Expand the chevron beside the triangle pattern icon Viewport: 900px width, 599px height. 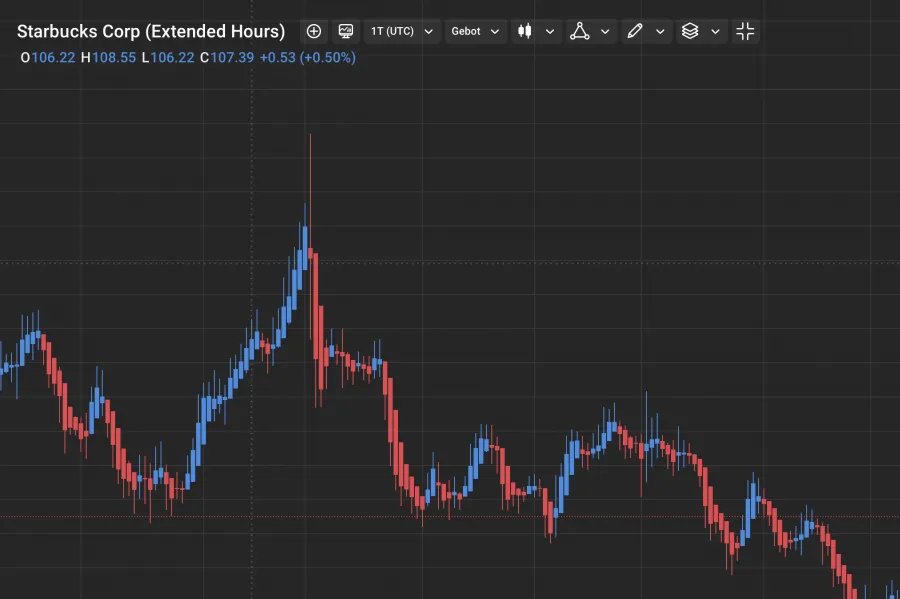606,31
